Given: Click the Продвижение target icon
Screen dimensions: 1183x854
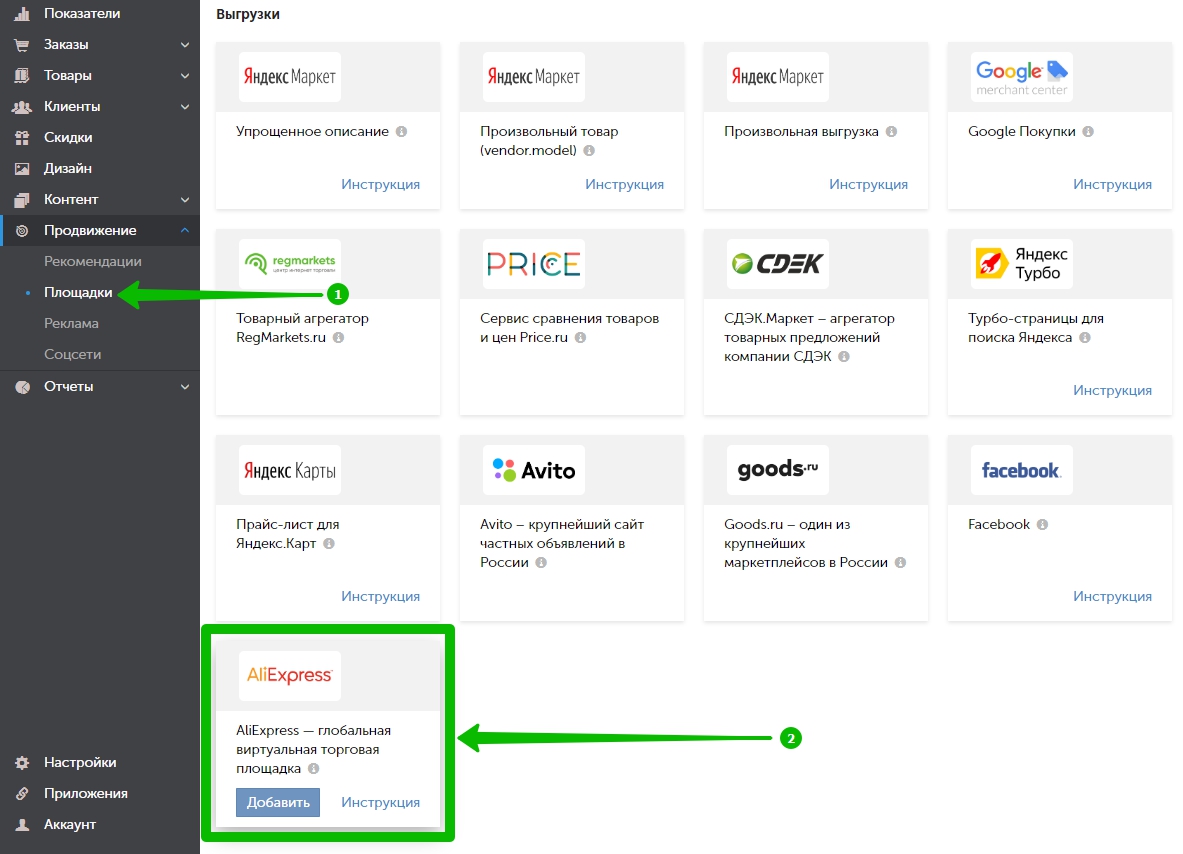Looking at the screenshot, I should pos(22,230).
